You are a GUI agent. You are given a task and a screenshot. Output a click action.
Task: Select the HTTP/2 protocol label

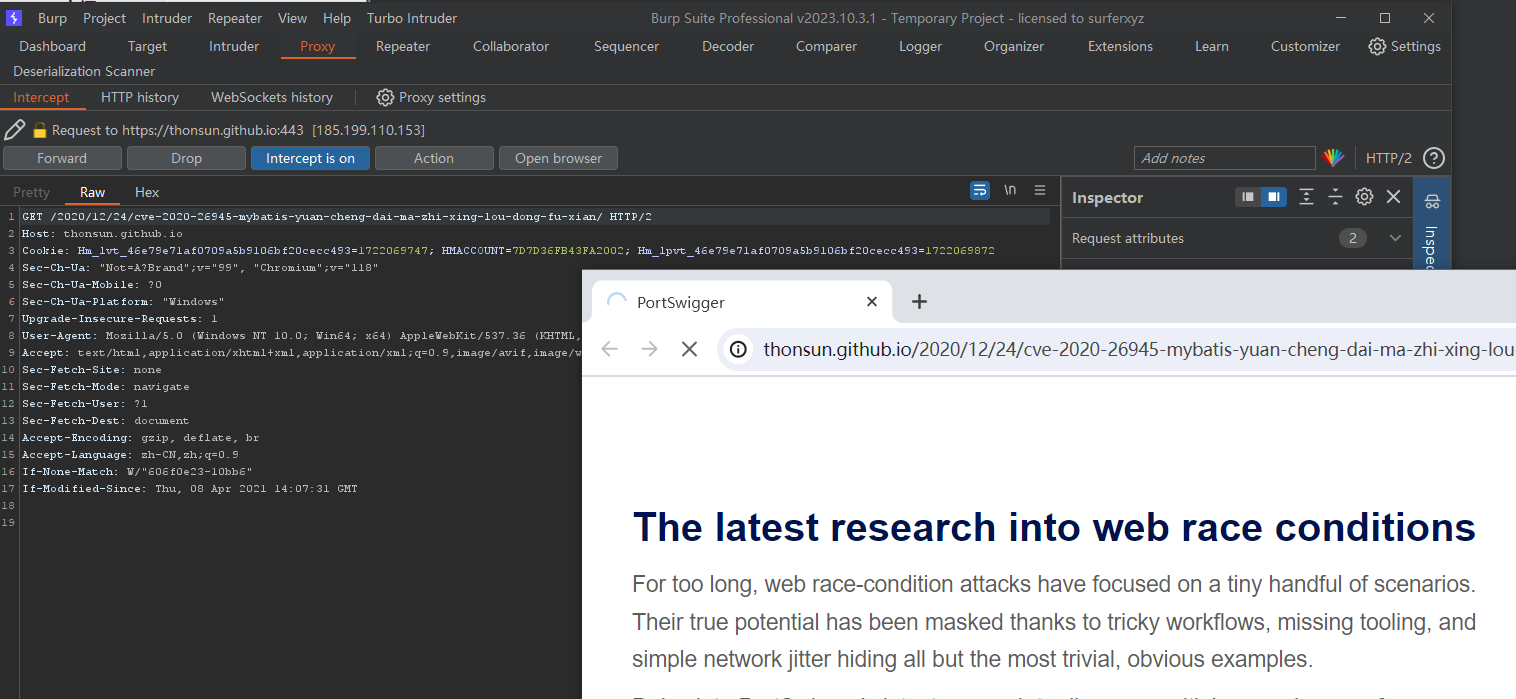coord(1389,158)
